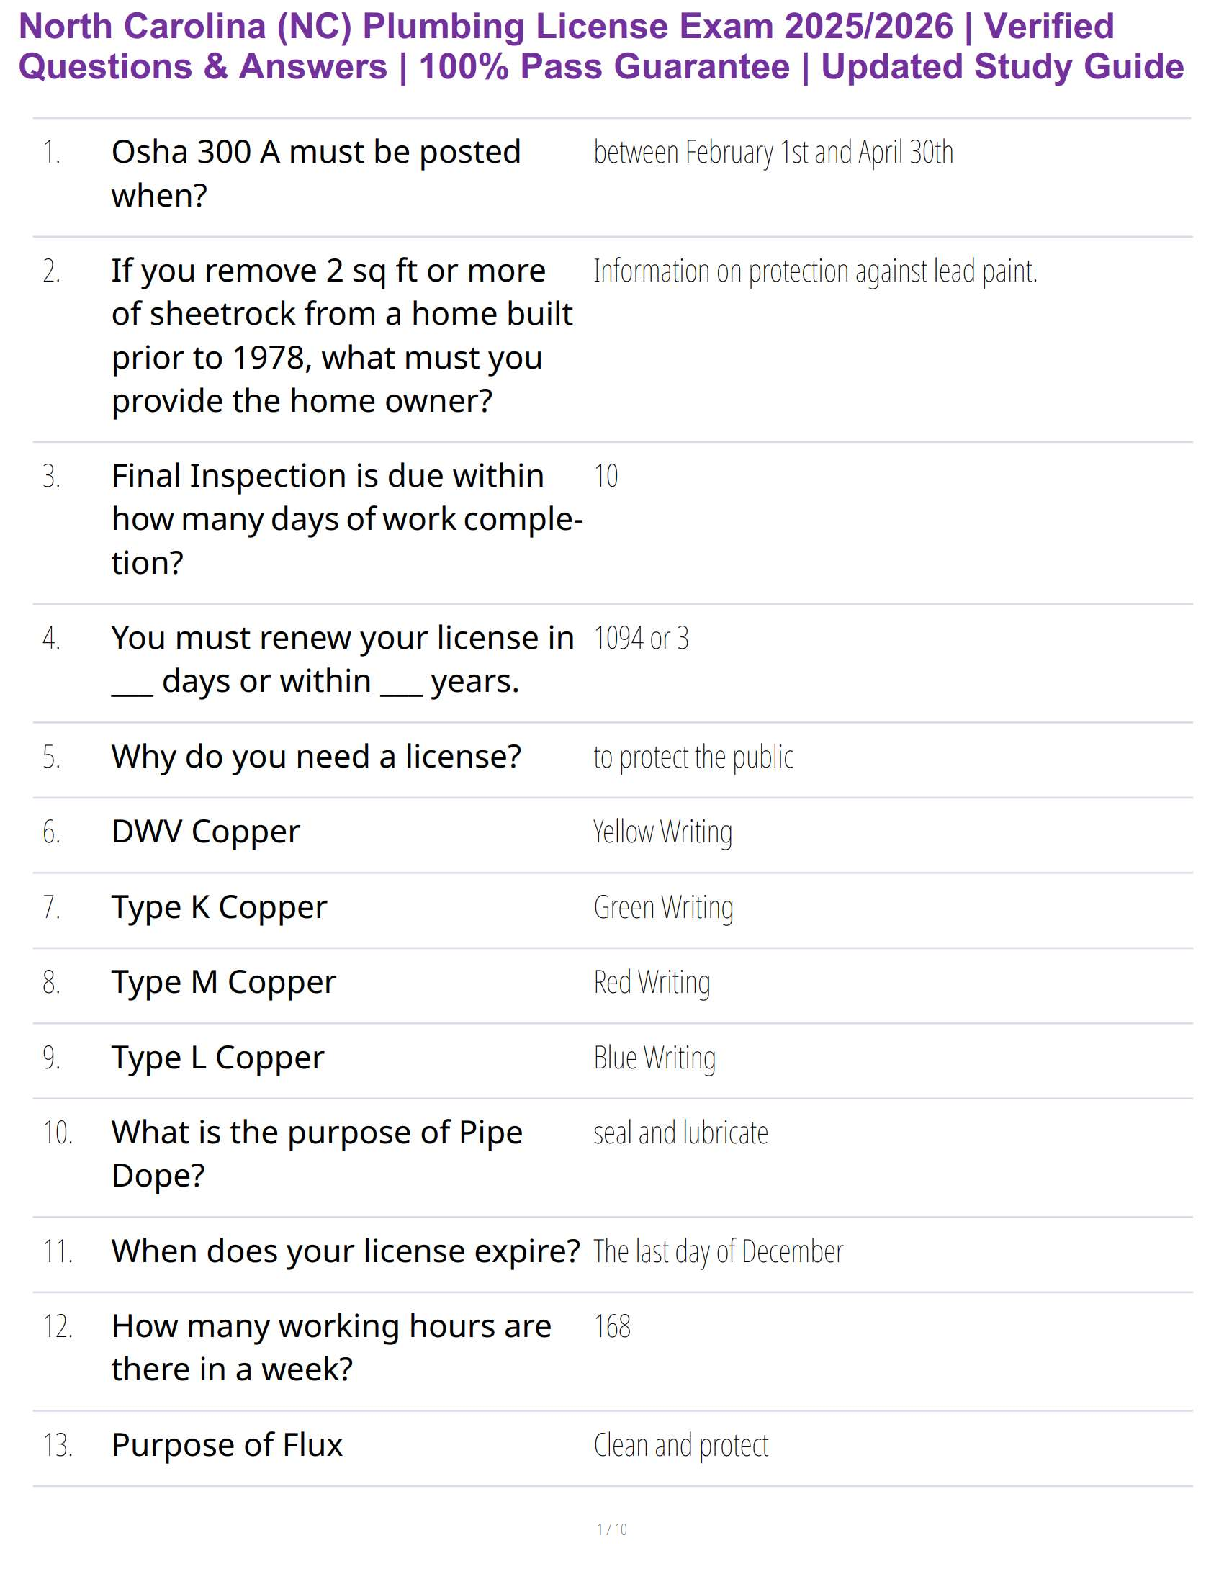Click the answer about lead paint protection
The image size is (1224, 1584).
pos(815,272)
